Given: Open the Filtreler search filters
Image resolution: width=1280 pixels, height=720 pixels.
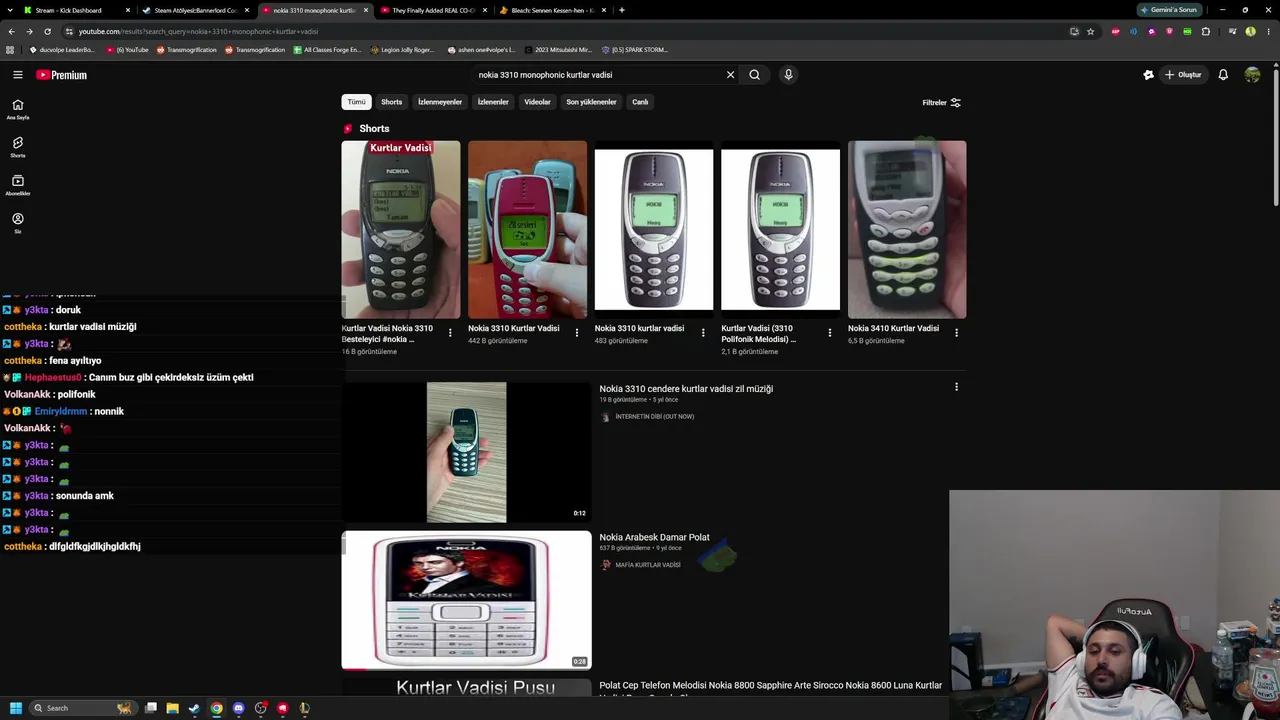Looking at the screenshot, I should click(941, 102).
